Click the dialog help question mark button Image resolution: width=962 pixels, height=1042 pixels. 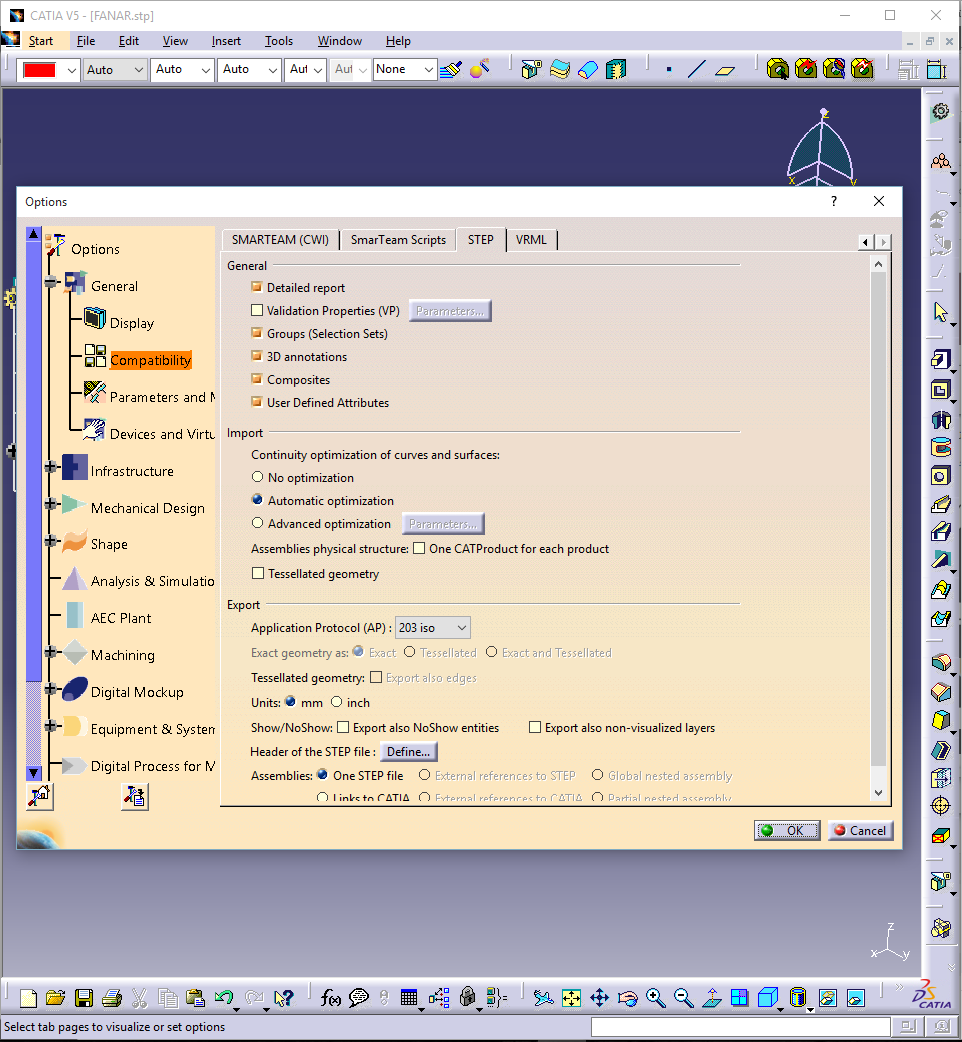[x=834, y=201]
